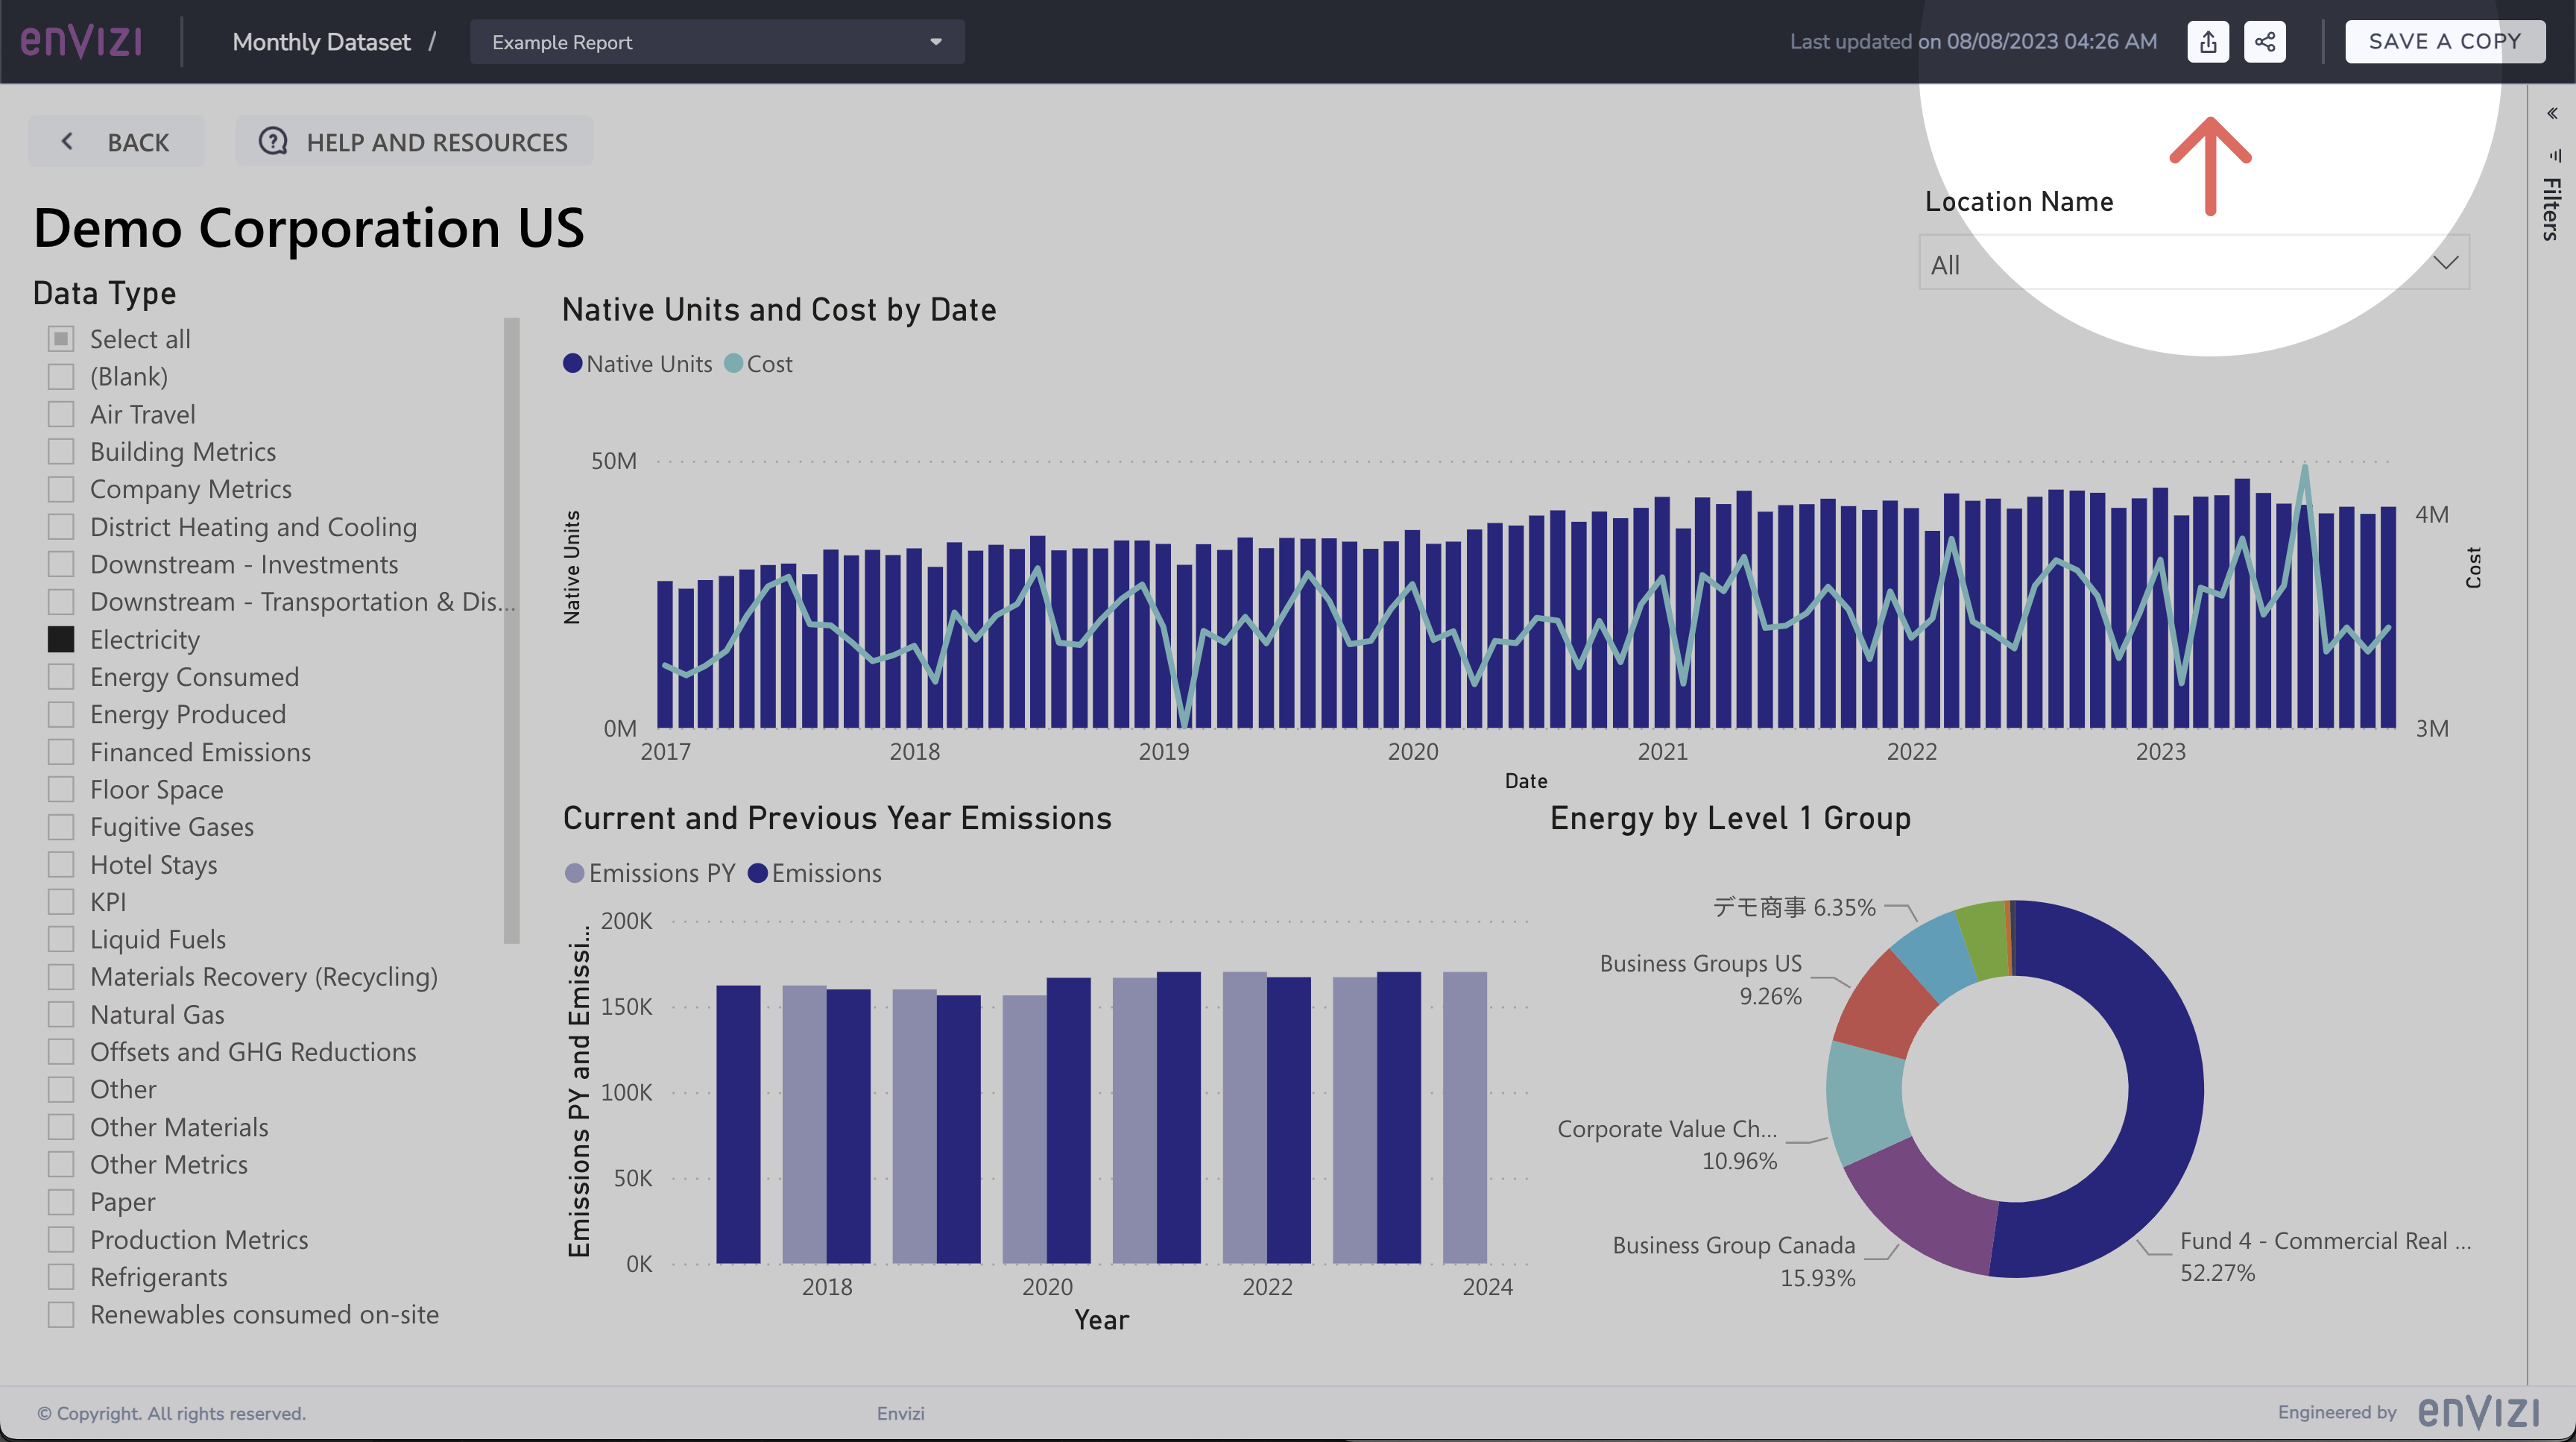Check the (Blank) data type

pyautogui.click(x=61, y=376)
